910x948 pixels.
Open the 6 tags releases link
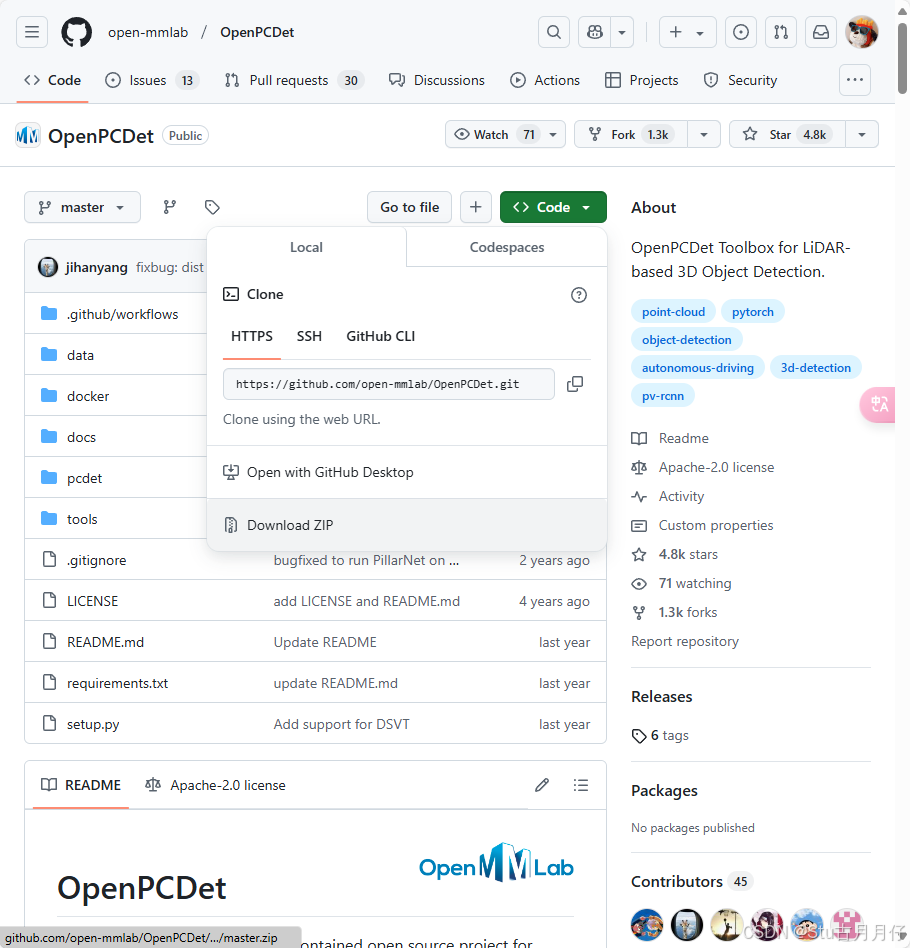[x=660, y=735]
